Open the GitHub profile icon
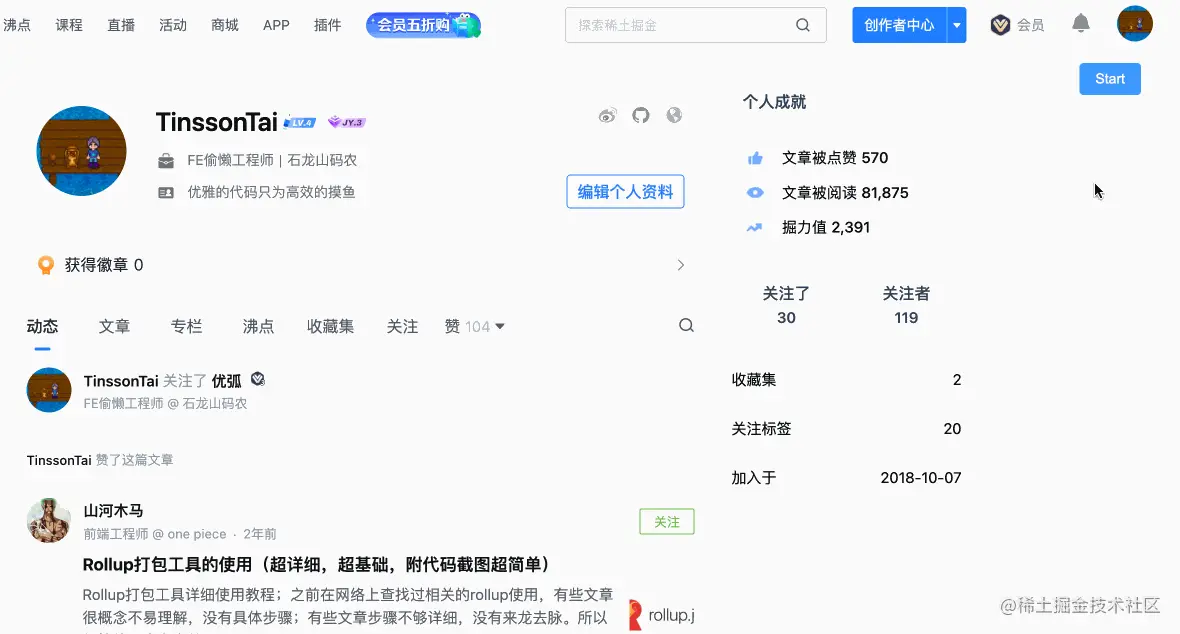Viewport: 1180px width, 634px height. tap(640, 115)
